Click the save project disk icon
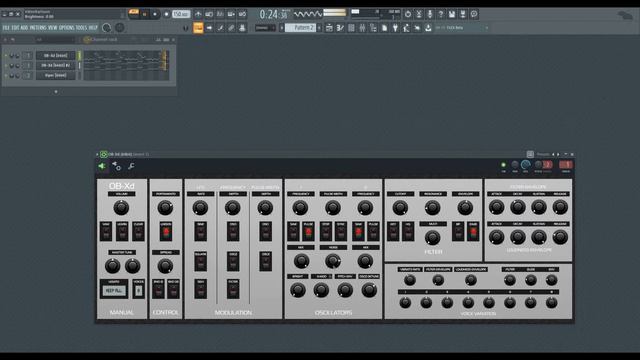 451,14
